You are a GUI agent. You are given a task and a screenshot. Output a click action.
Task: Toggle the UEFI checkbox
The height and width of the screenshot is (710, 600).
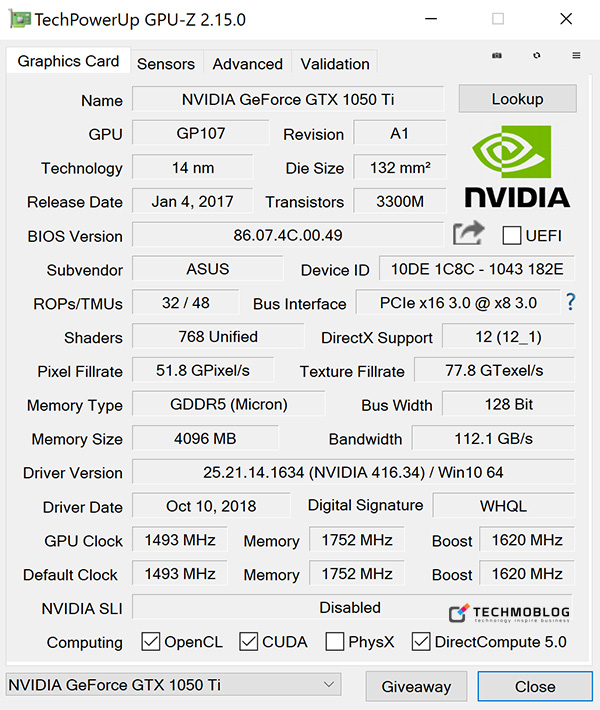512,236
